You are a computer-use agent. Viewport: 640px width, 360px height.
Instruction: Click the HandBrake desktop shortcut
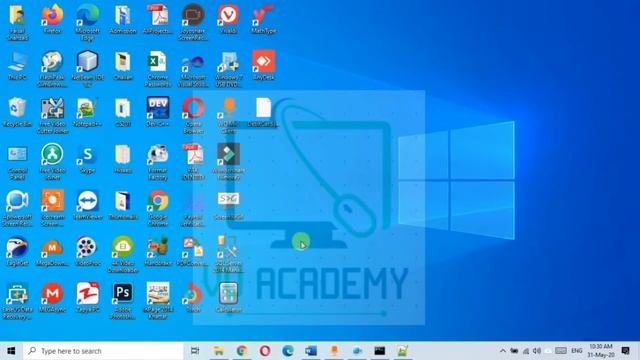158,252
